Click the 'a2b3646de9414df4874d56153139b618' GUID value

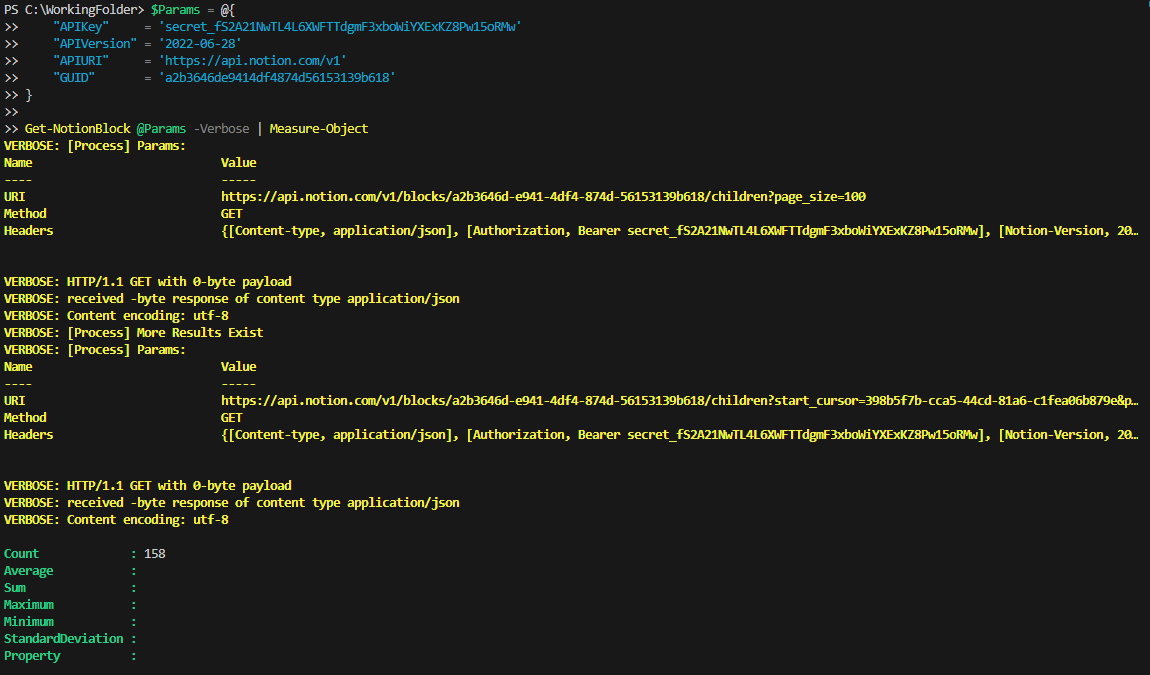[x=277, y=78]
